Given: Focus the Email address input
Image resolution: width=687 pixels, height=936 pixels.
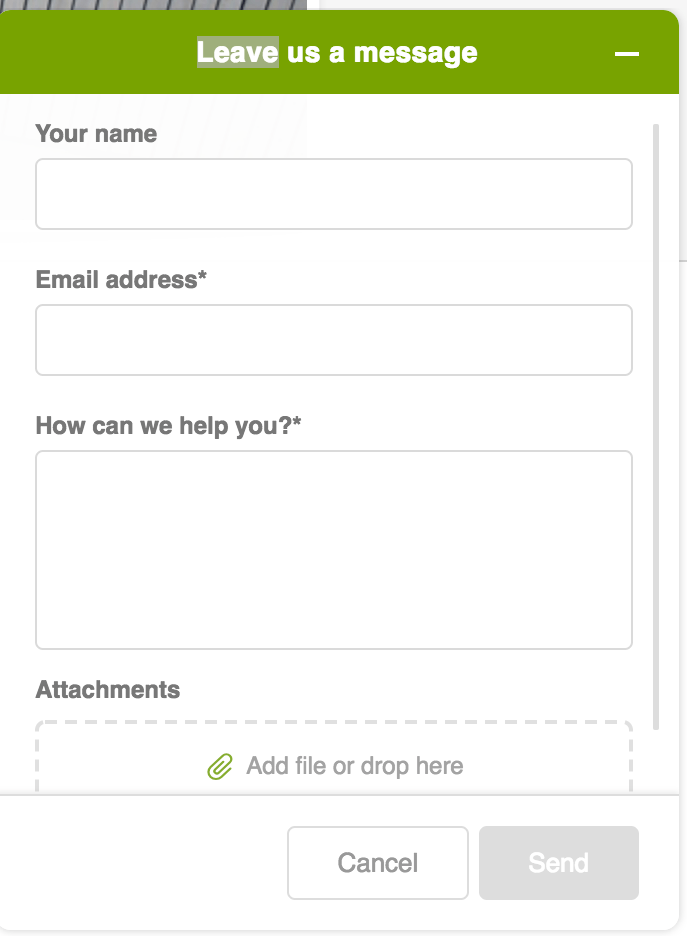Looking at the screenshot, I should click(334, 340).
